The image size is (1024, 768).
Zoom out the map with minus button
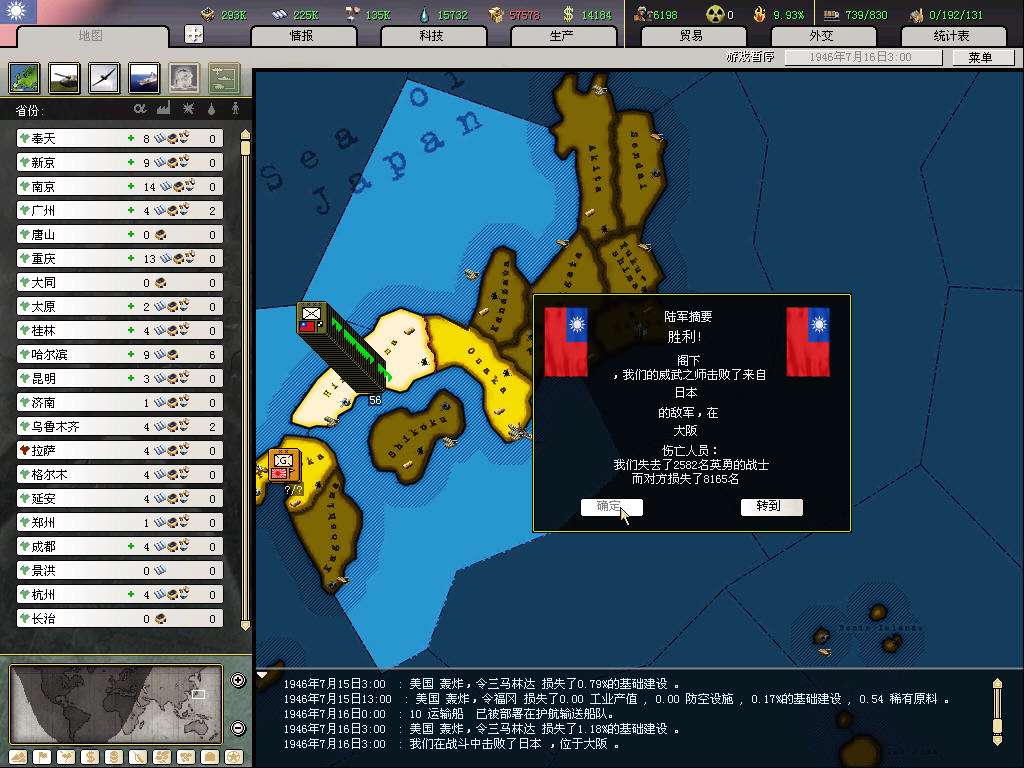238,728
